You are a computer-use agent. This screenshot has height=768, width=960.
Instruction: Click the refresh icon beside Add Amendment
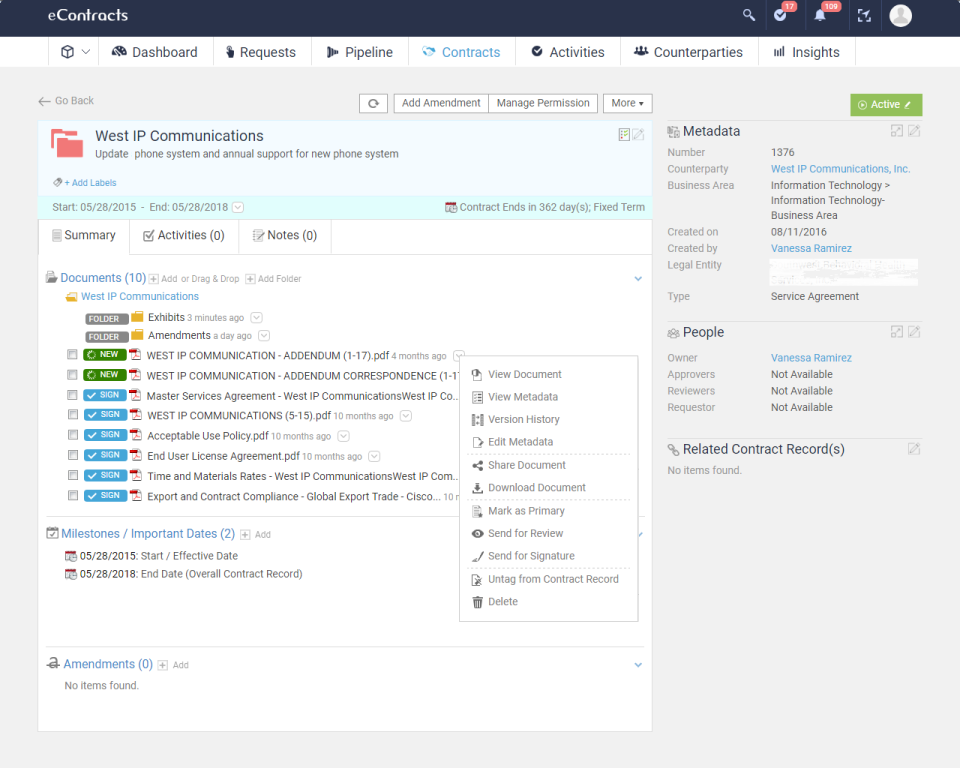click(x=373, y=103)
